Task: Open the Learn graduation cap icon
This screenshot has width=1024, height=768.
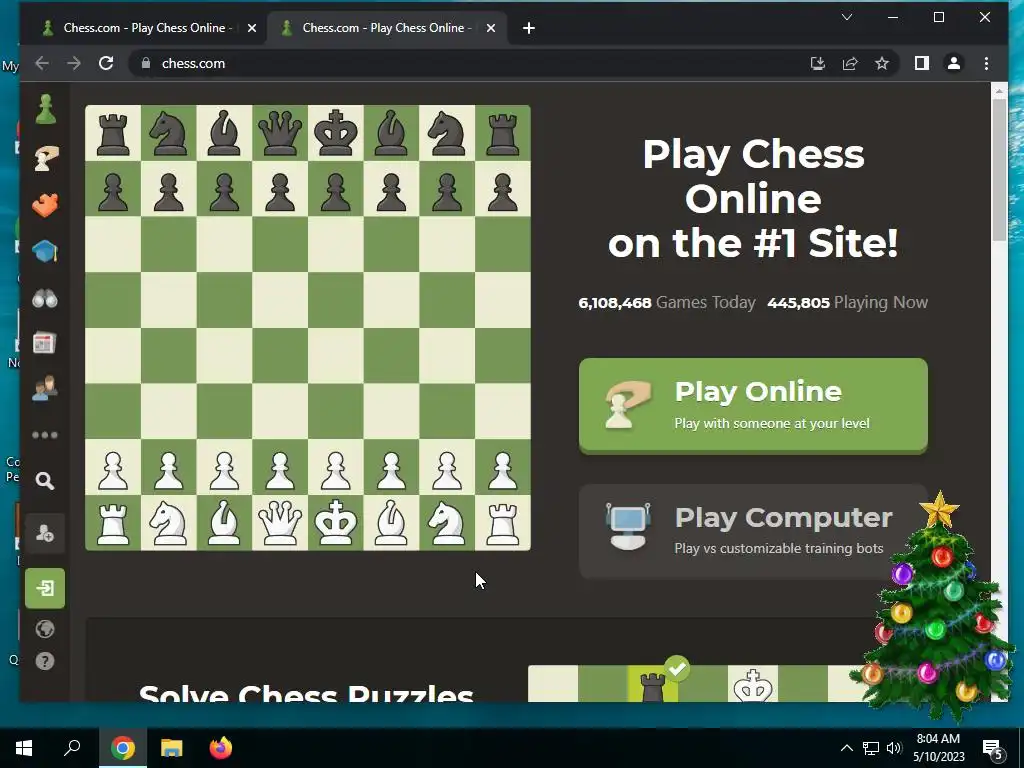Action: (x=45, y=251)
